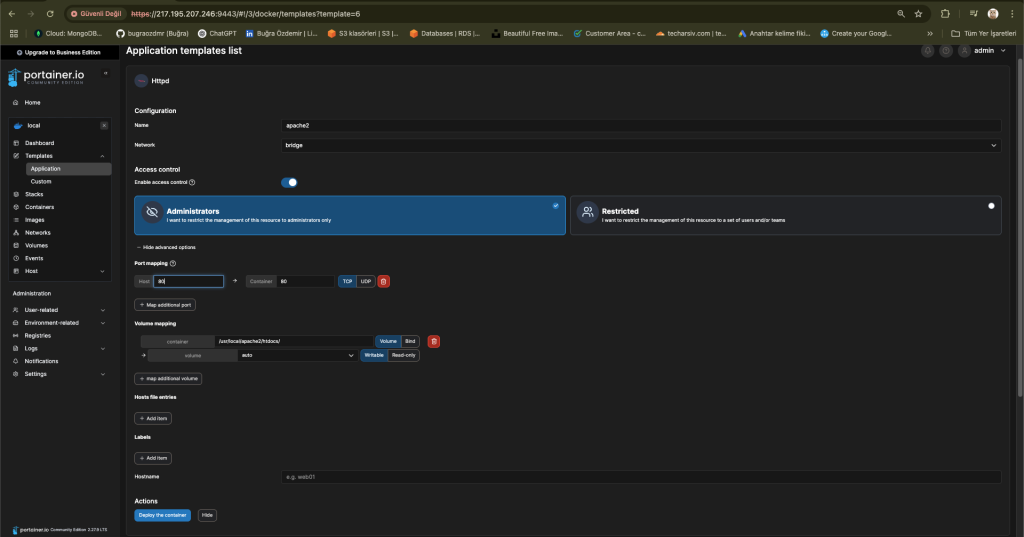Open the volume dropdown showing auto
Image resolution: width=1024 pixels, height=537 pixels.
298,355
